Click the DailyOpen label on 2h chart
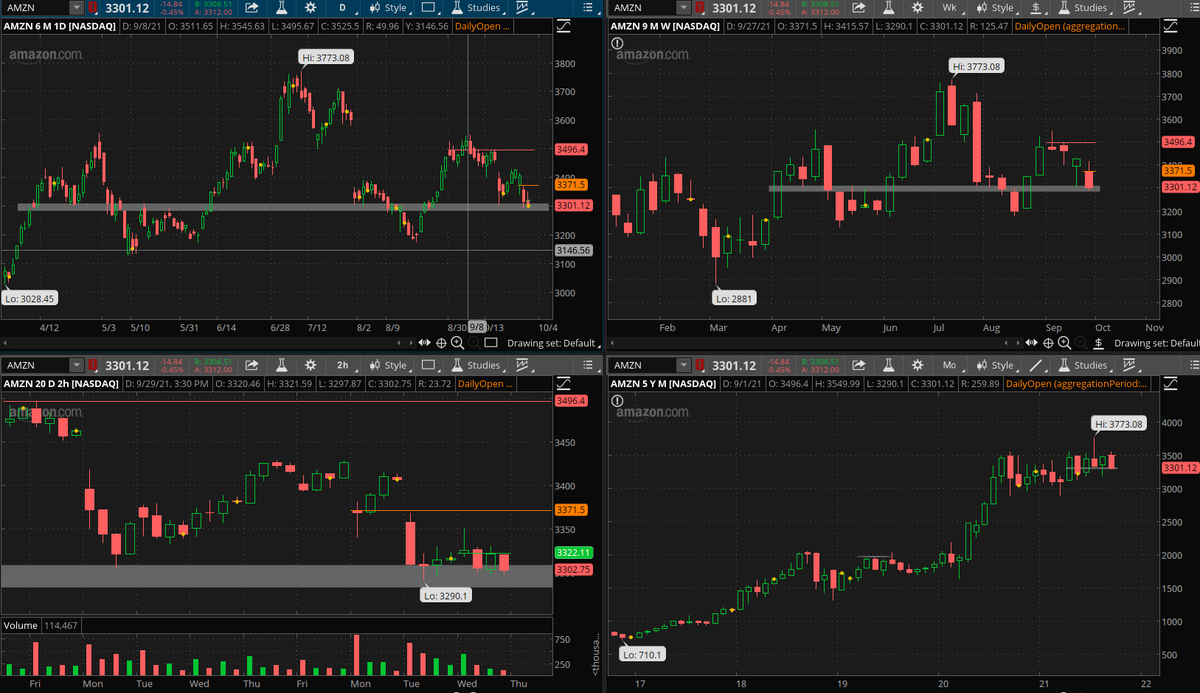The height and width of the screenshot is (693, 1200). (x=484, y=383)
